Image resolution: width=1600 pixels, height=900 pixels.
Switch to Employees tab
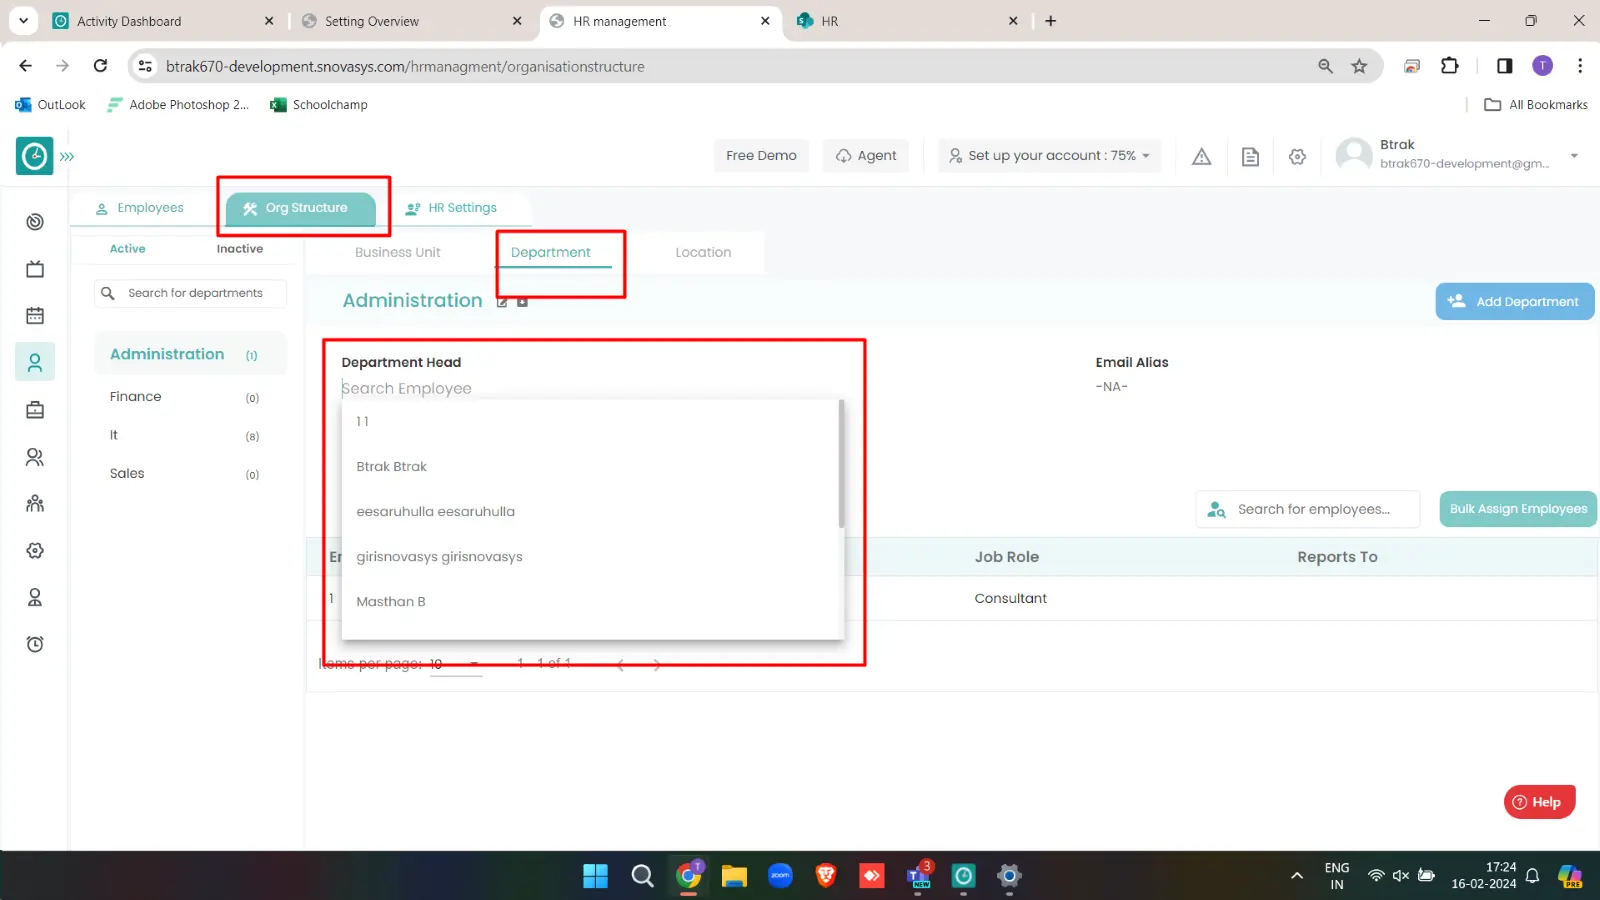139,208
